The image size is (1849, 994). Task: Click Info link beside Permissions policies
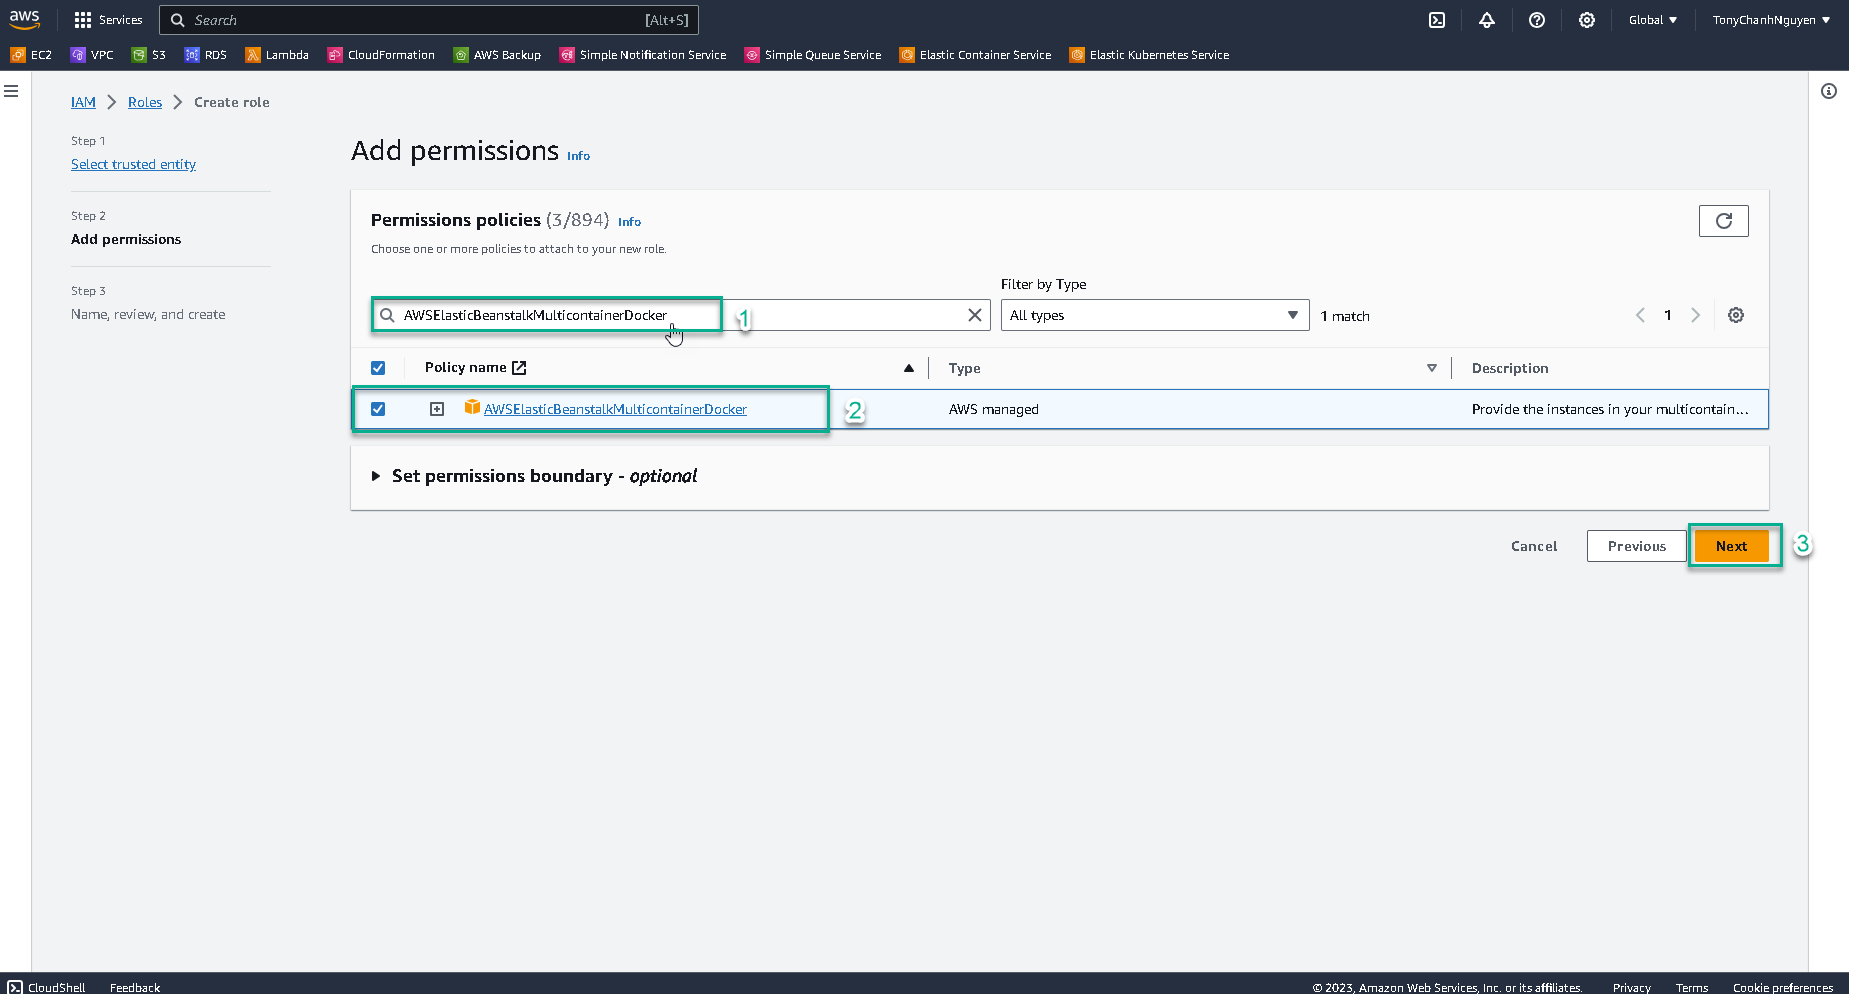629,222
